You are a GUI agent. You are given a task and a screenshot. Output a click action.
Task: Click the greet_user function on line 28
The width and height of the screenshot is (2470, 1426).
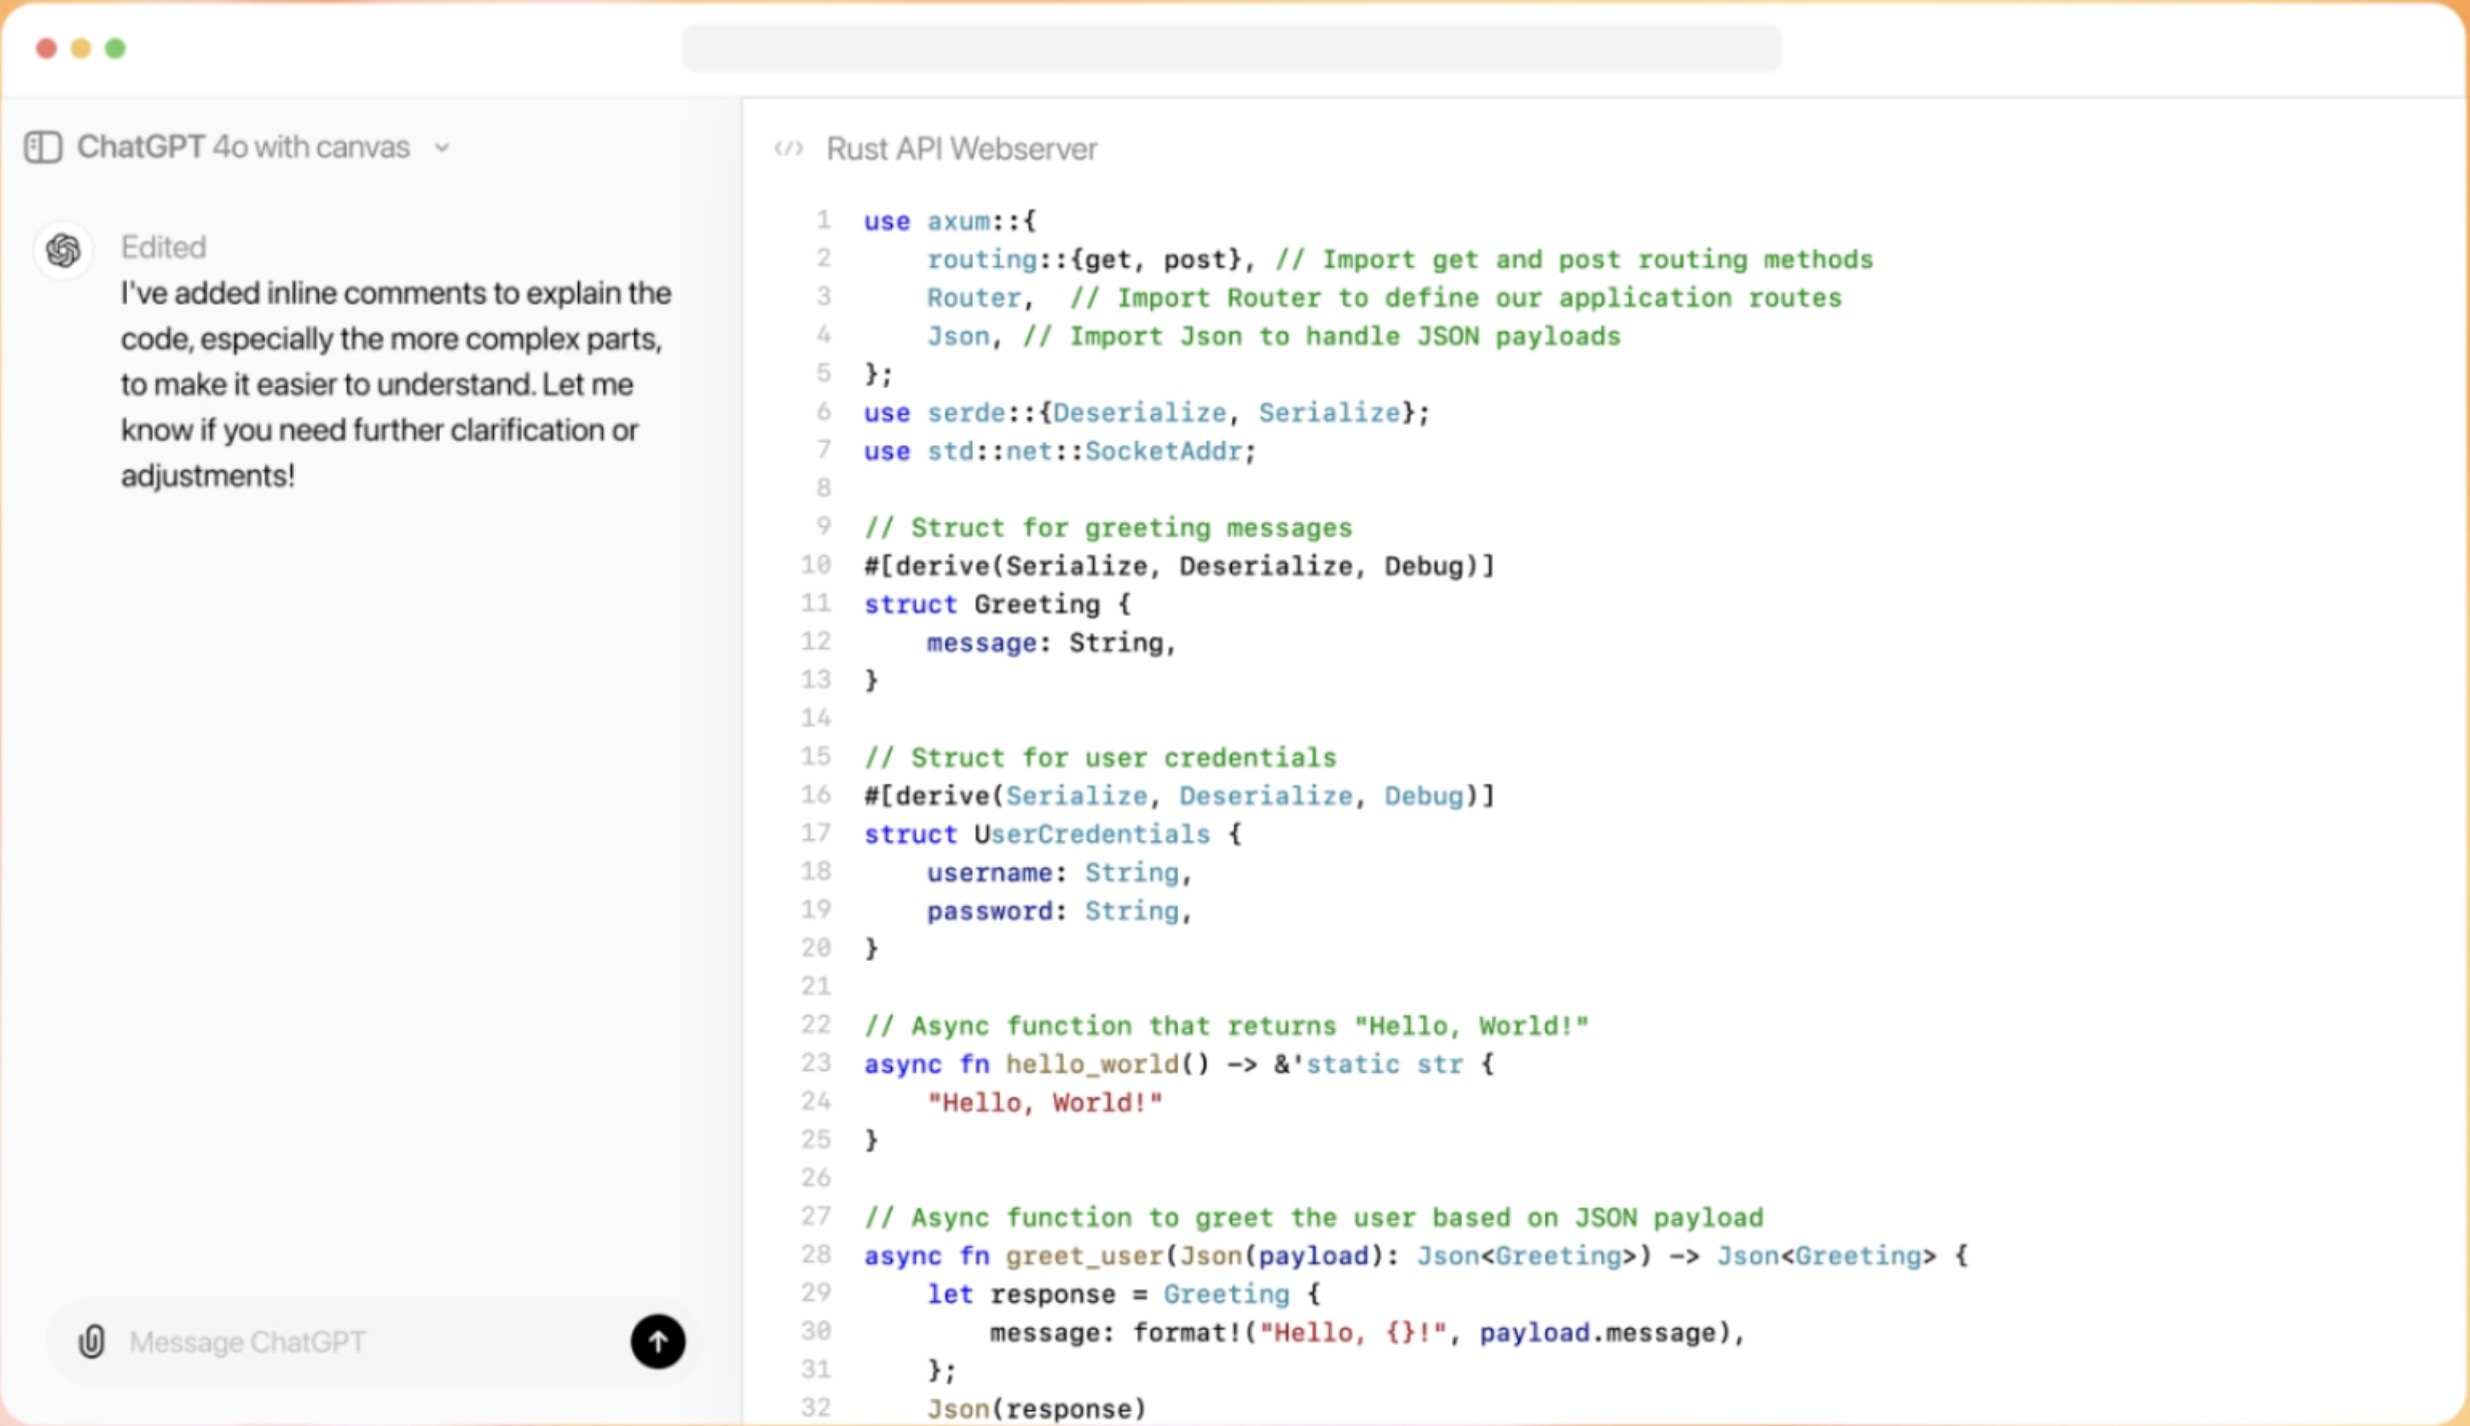(x=1085, y=1256)
